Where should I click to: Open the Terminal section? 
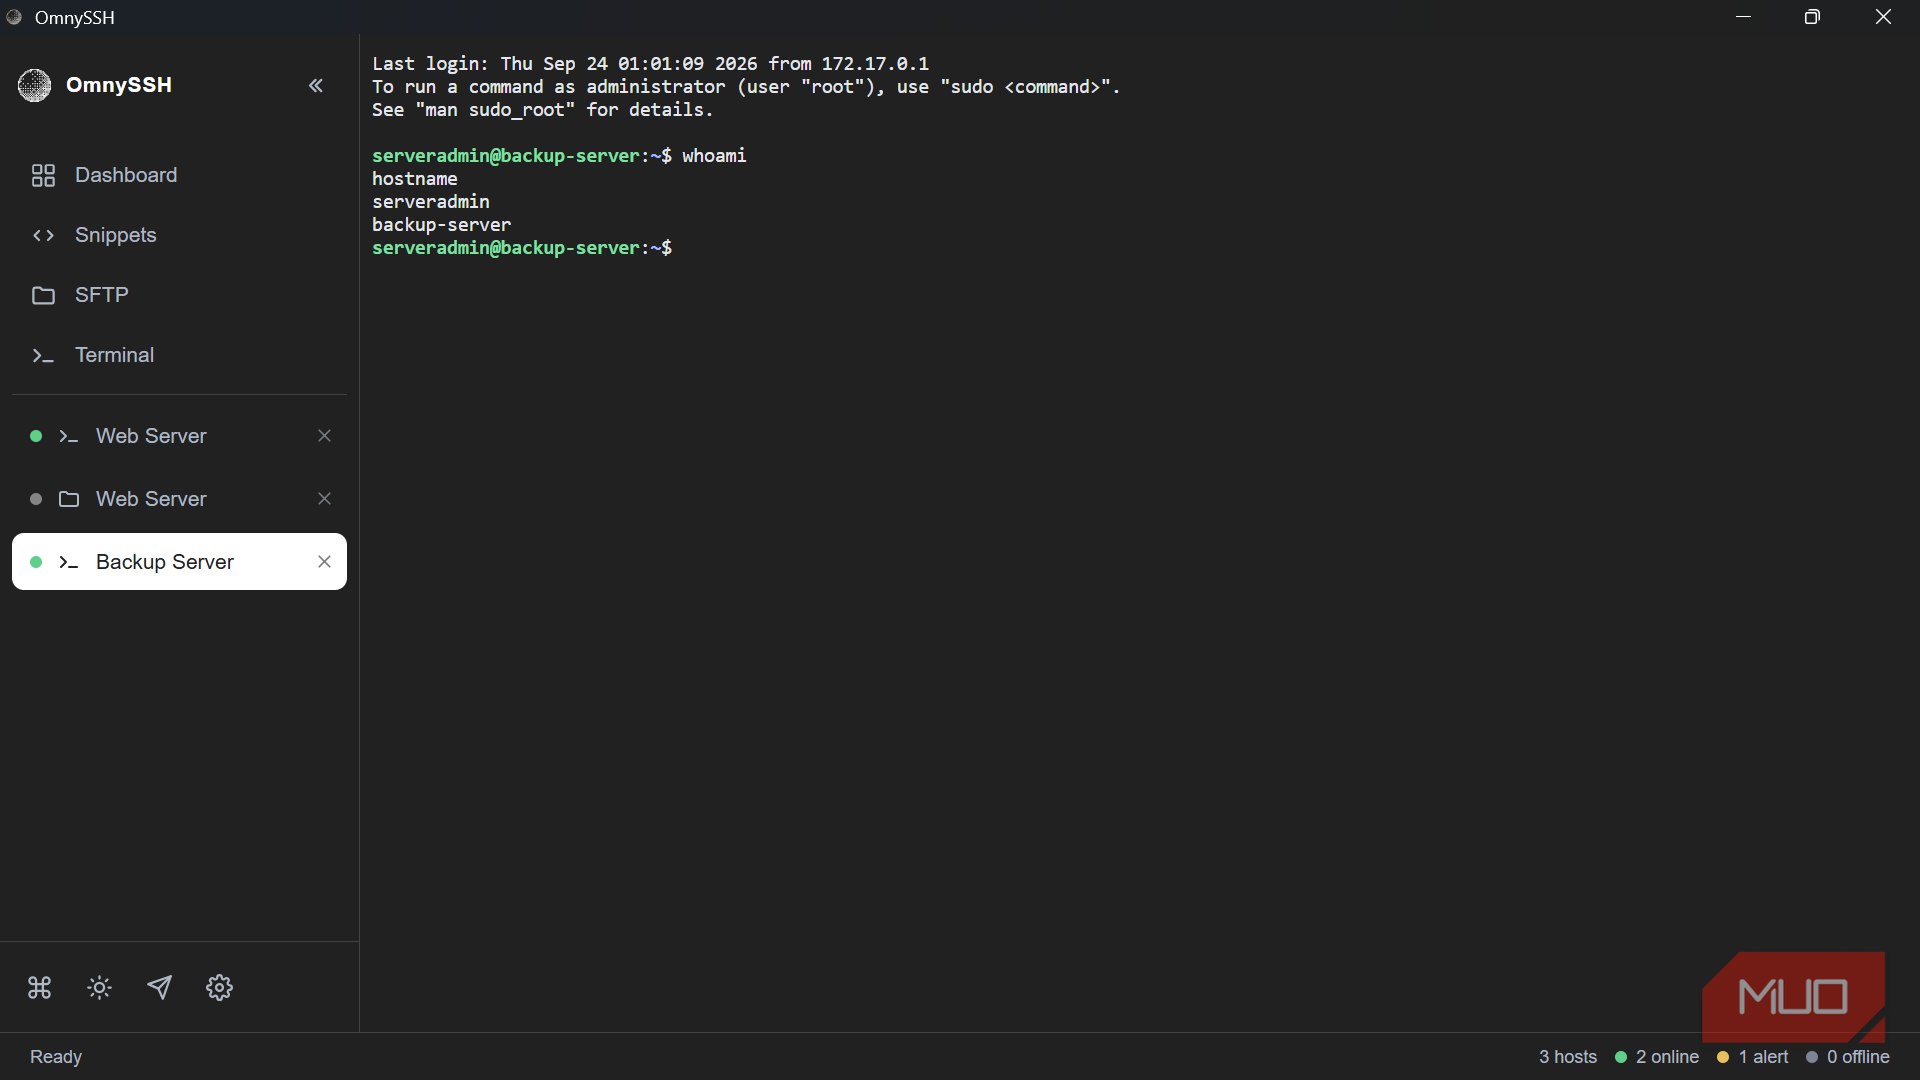(x=179, y=355)
